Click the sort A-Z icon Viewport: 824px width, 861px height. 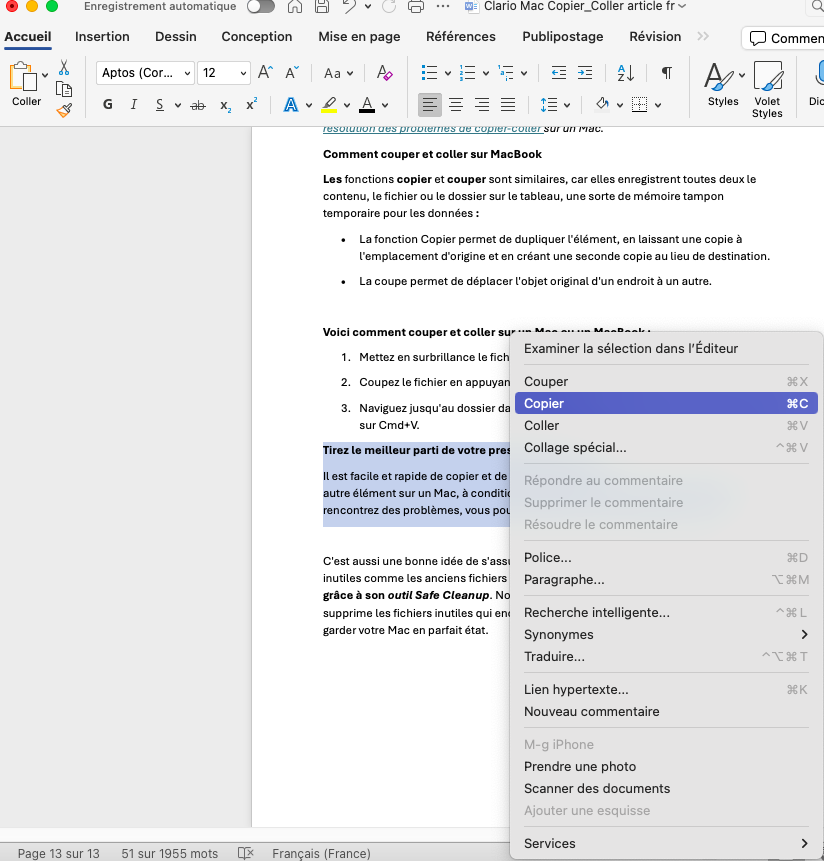[626, 72]
